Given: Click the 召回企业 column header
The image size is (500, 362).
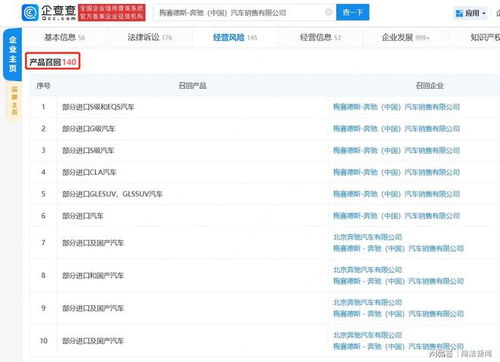Looking at the screenshot, I should coord(429,86).
